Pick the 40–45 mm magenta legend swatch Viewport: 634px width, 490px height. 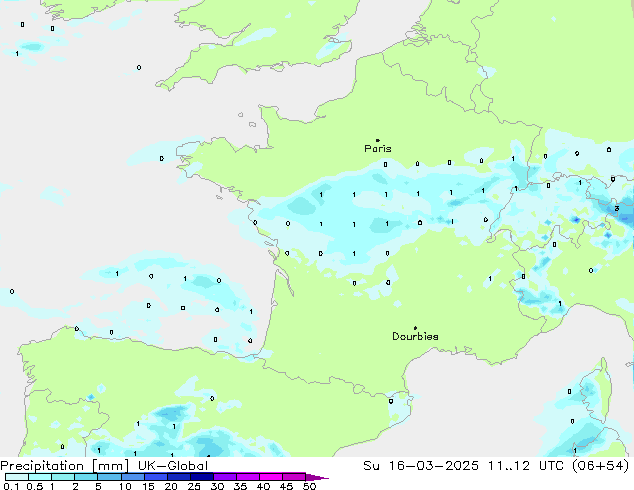pos(271,477)
